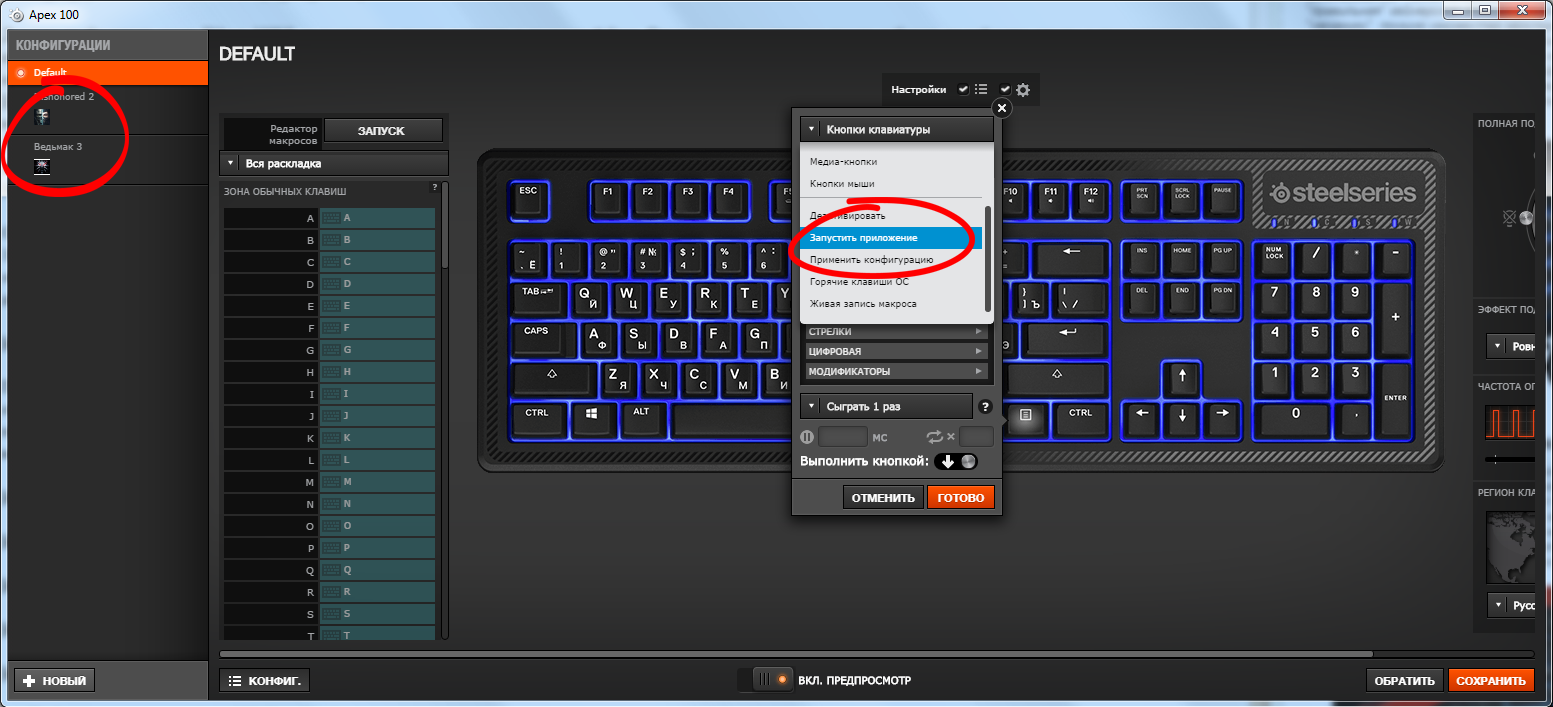Viewport: 1553px width, 707px height.
Task: Close the key binding popup
Action: (x=1001, y=108)
